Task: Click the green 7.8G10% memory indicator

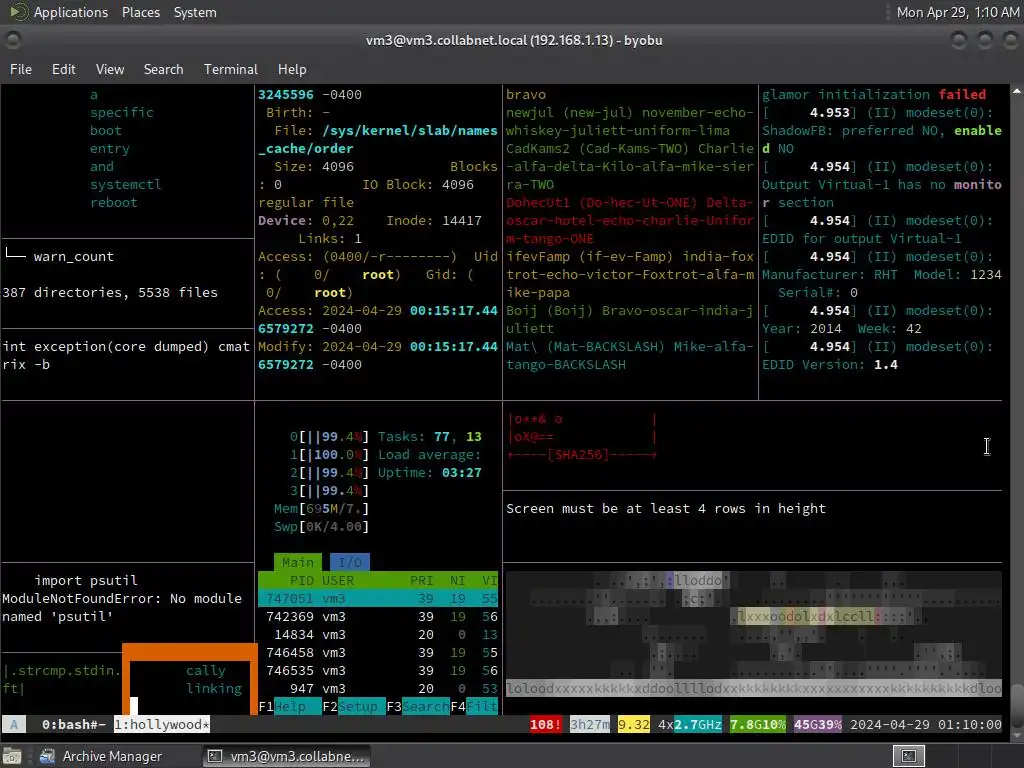Action: click(758, 724)
